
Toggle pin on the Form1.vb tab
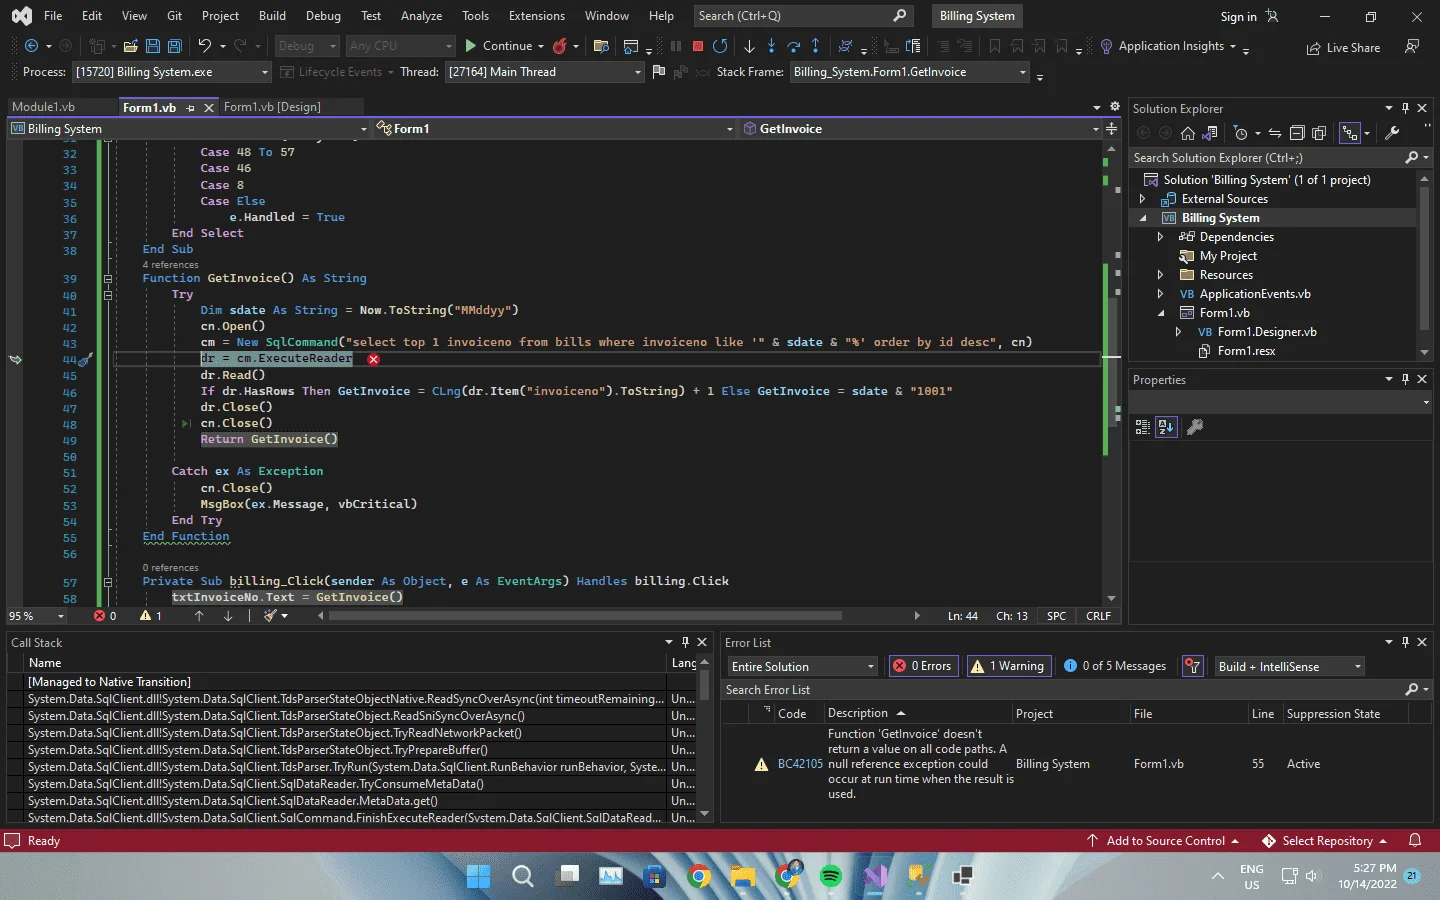[190, 107]
